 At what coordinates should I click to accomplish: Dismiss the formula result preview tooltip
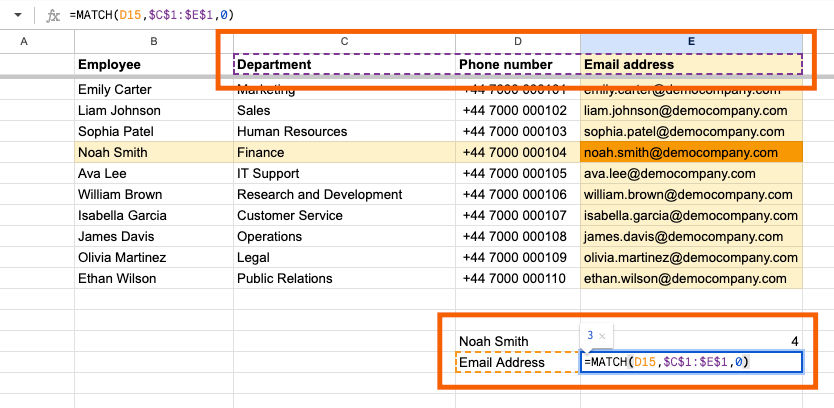tap(602, 336)
